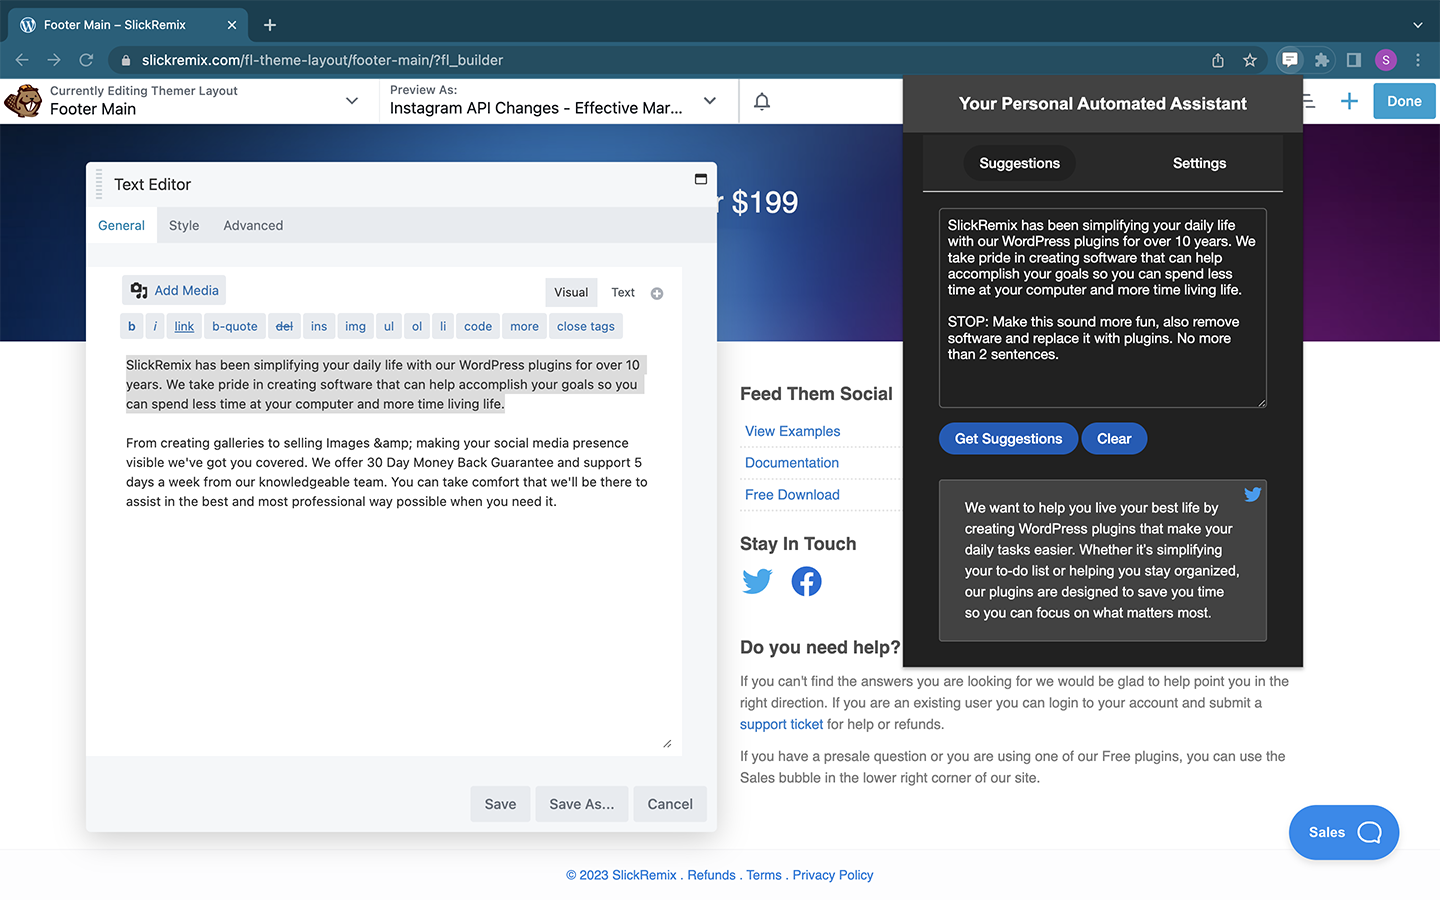Open the Free Download link

point(792,495)
